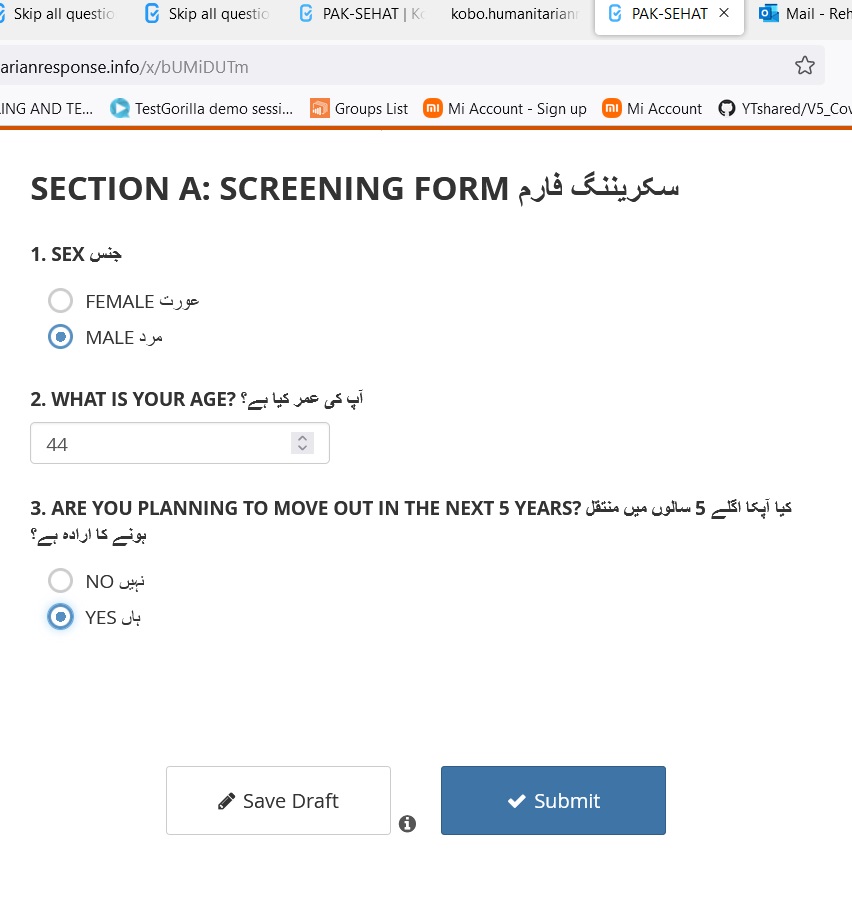Image resolution: width=852 pixels, height=900 pixels.
Task: Click the info icon beside Save Draft
Action: point(407,824)
